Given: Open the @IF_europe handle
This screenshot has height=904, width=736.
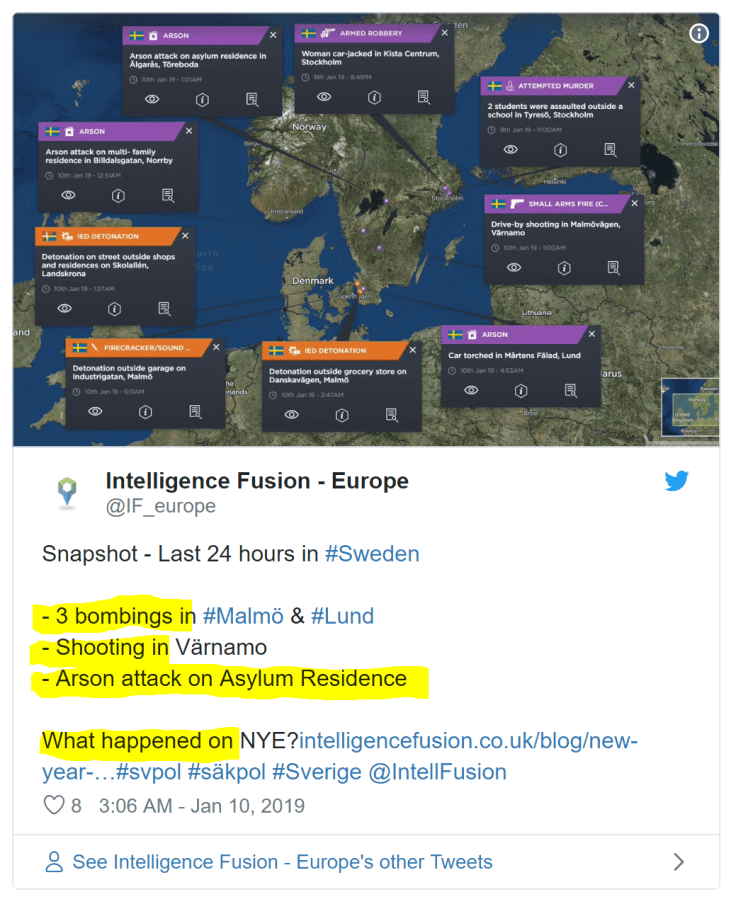Looking at the screenshot, I should pyautogui.click(x=161, y=506).
